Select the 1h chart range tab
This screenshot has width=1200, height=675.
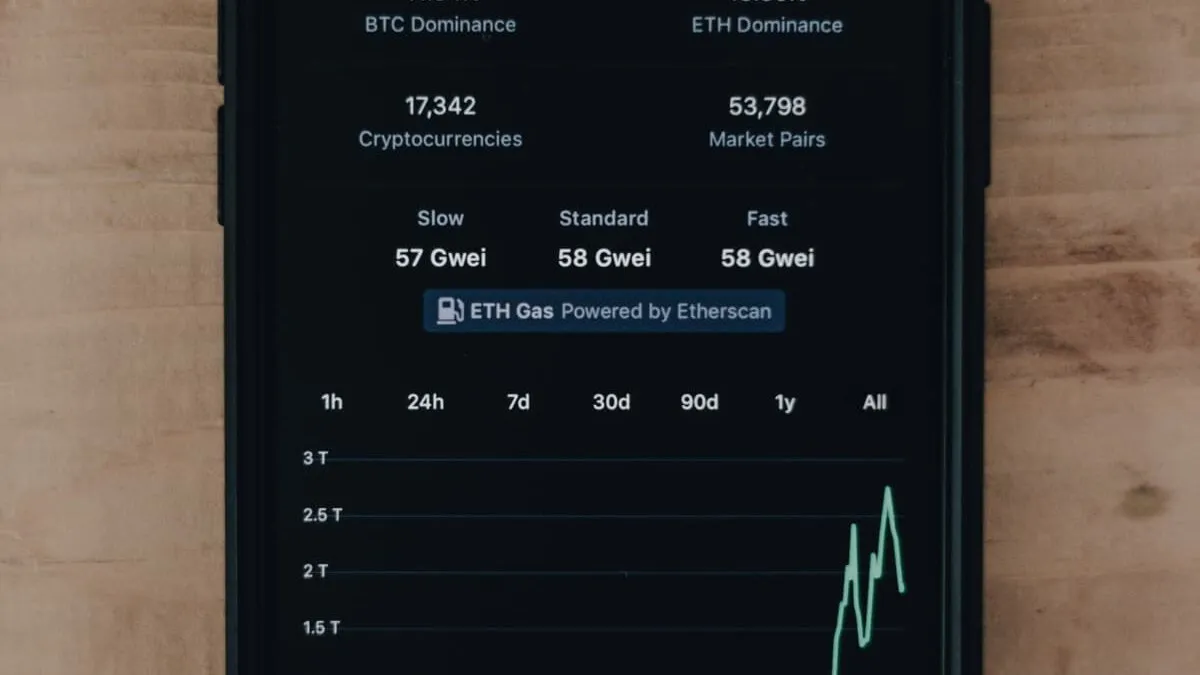coord(331,402)
